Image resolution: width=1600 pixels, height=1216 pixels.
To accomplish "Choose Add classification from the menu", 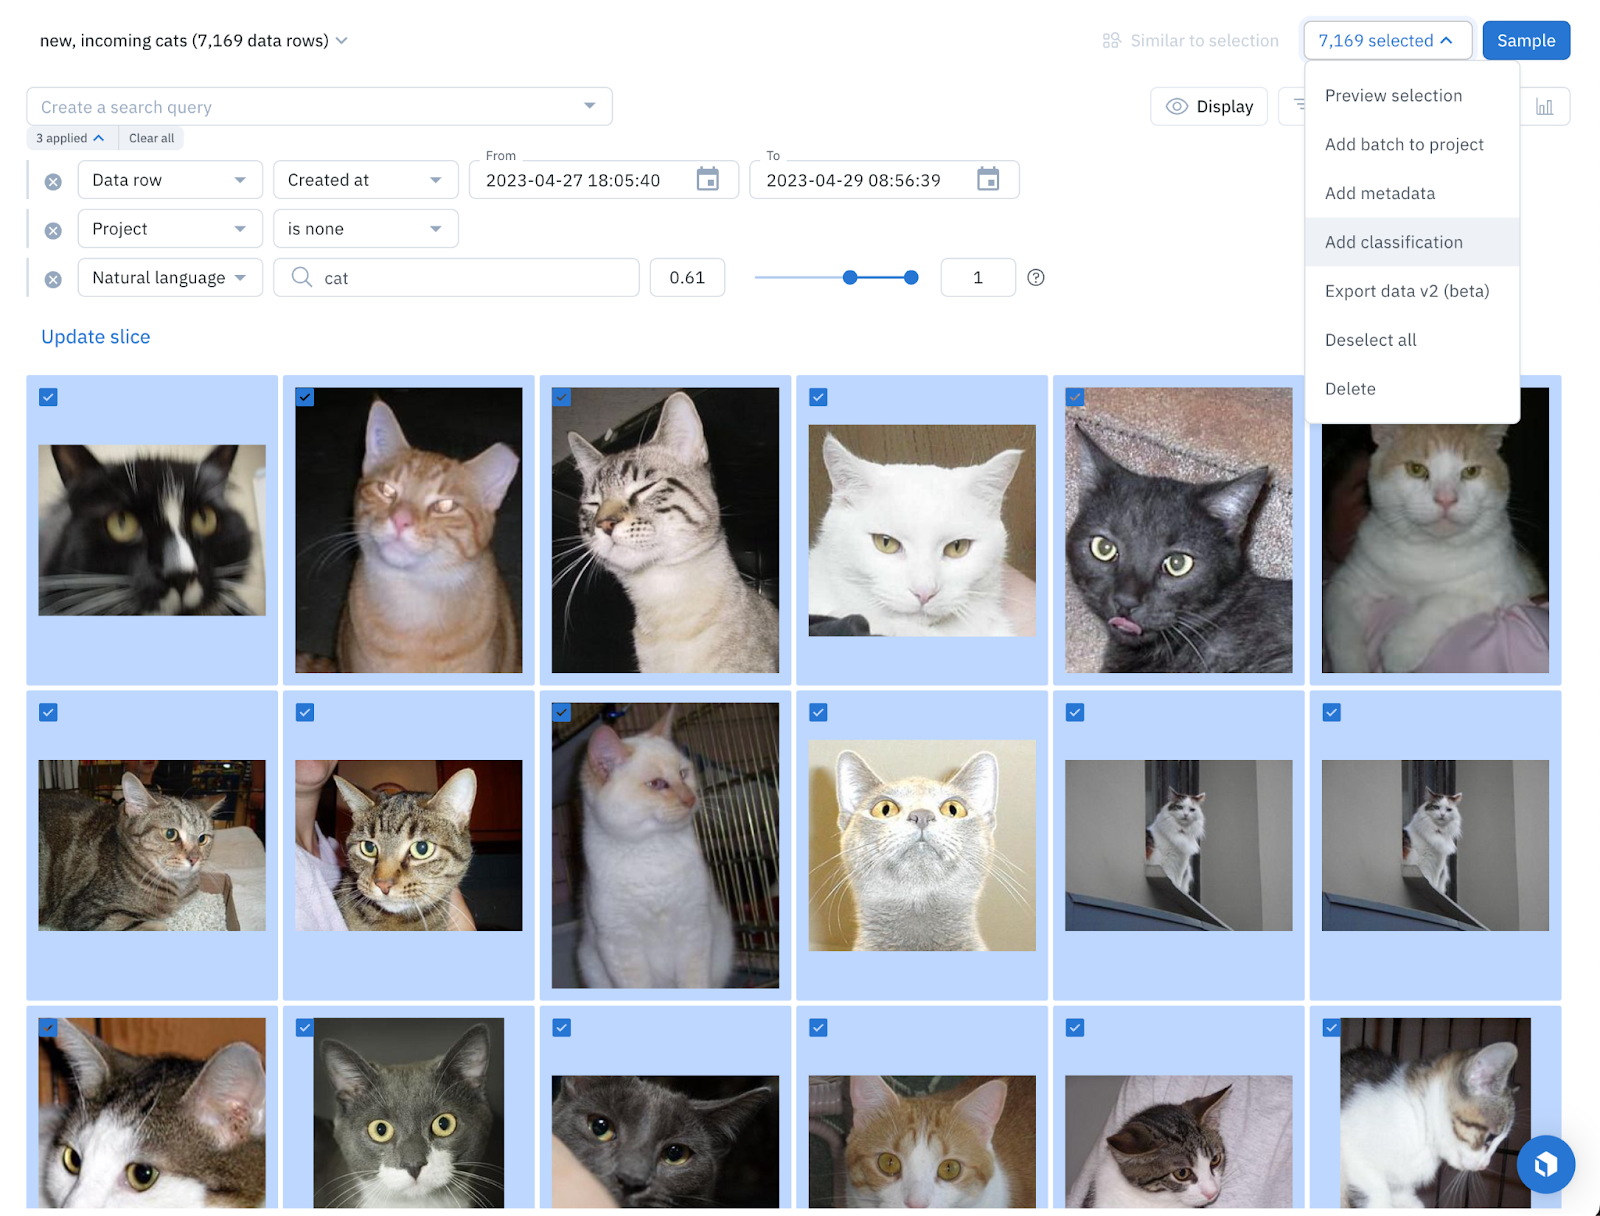I will click(x=1393, y=242).
